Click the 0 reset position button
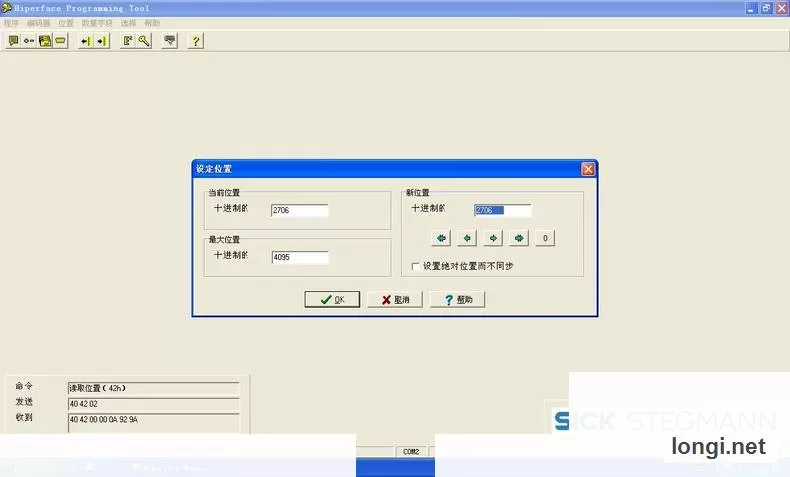The image size is (790, 477). coord(545,238)
